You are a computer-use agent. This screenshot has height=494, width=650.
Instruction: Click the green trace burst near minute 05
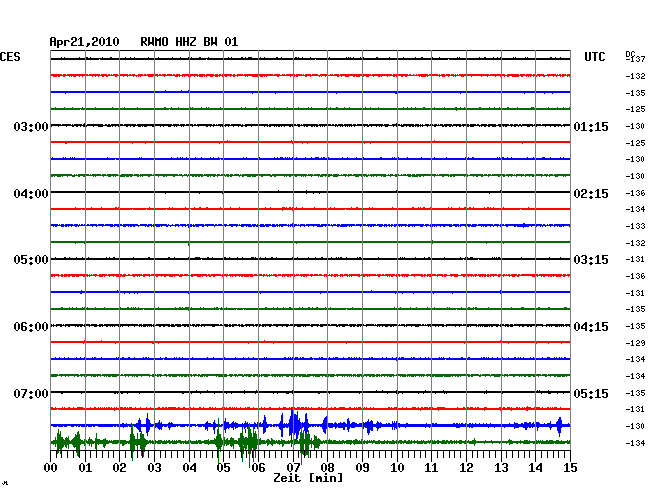[x=218, y=442]
